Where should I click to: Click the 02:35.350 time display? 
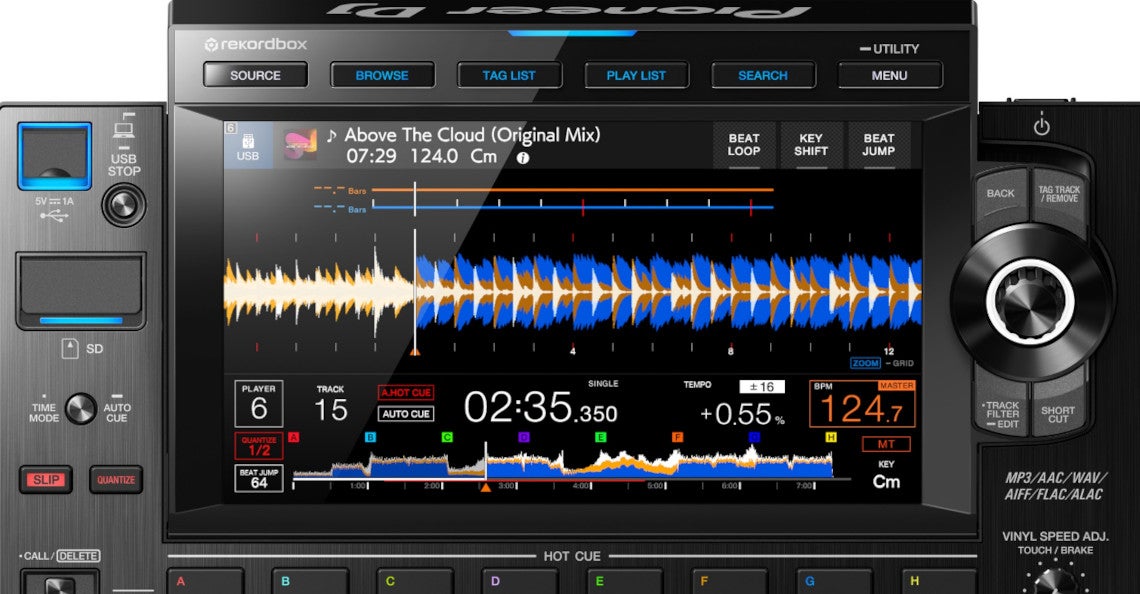click(x=540, y=408)
